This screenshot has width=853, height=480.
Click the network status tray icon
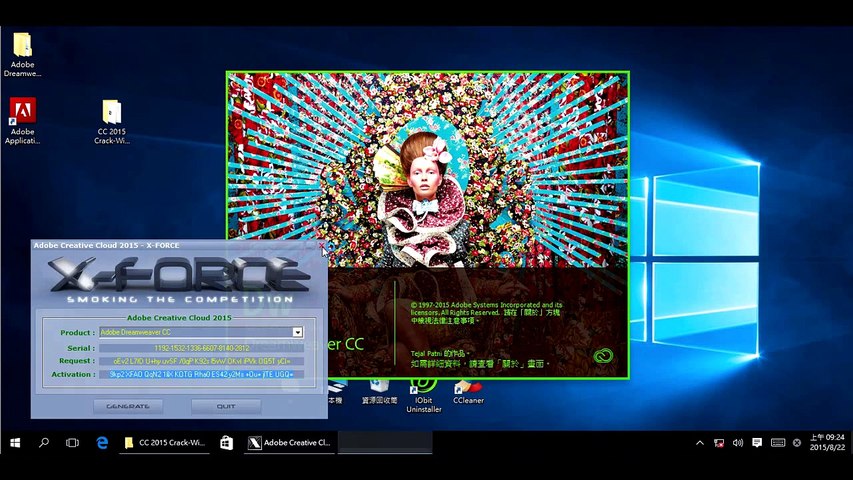point(719,443)
